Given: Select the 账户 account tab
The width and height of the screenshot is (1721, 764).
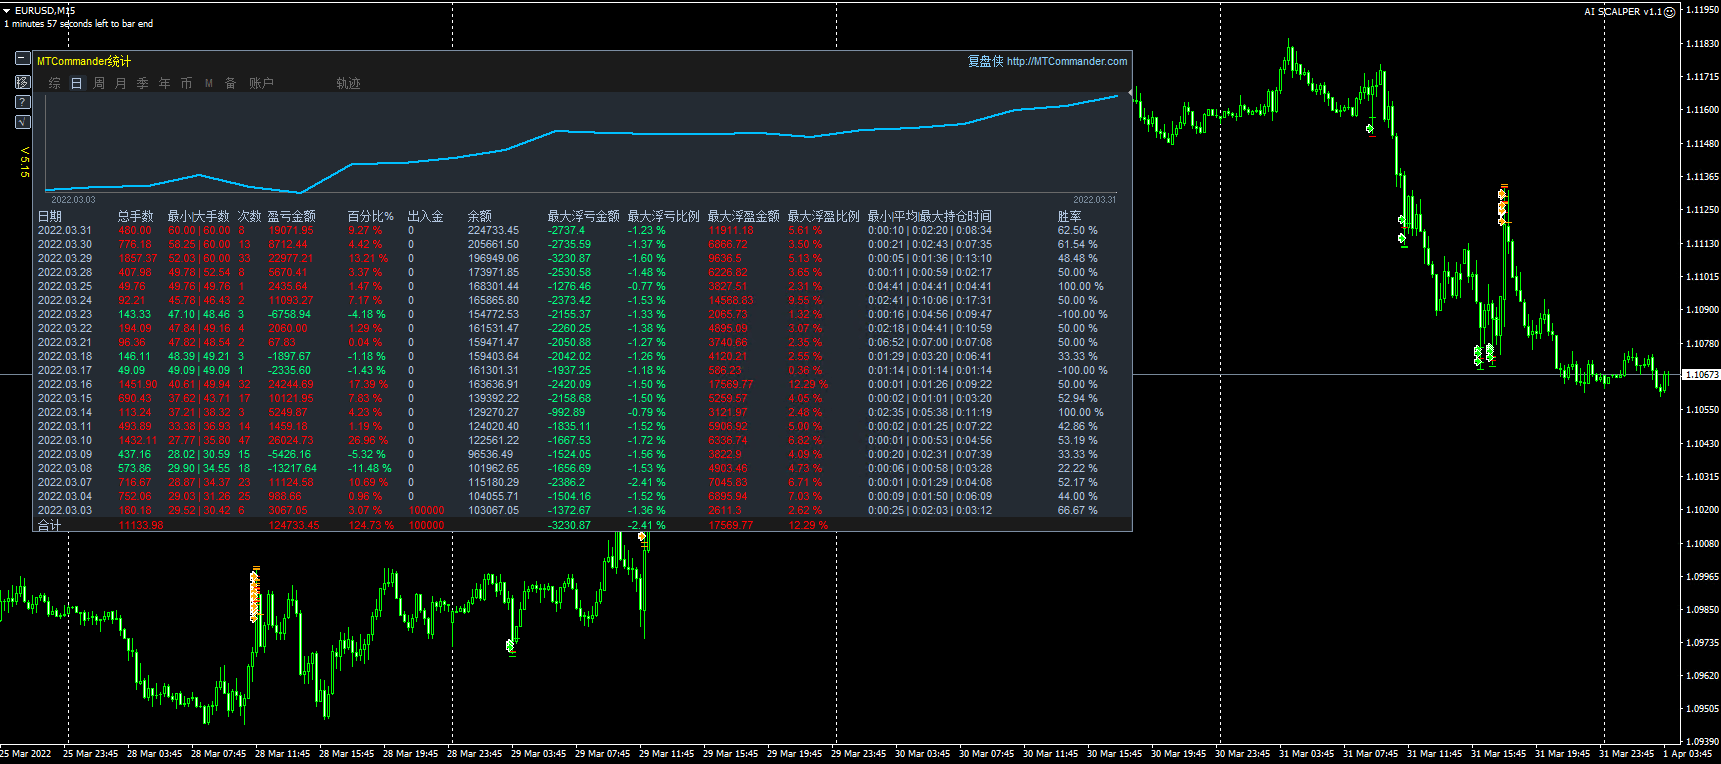Looking at the screenshot, I should 261,83.
